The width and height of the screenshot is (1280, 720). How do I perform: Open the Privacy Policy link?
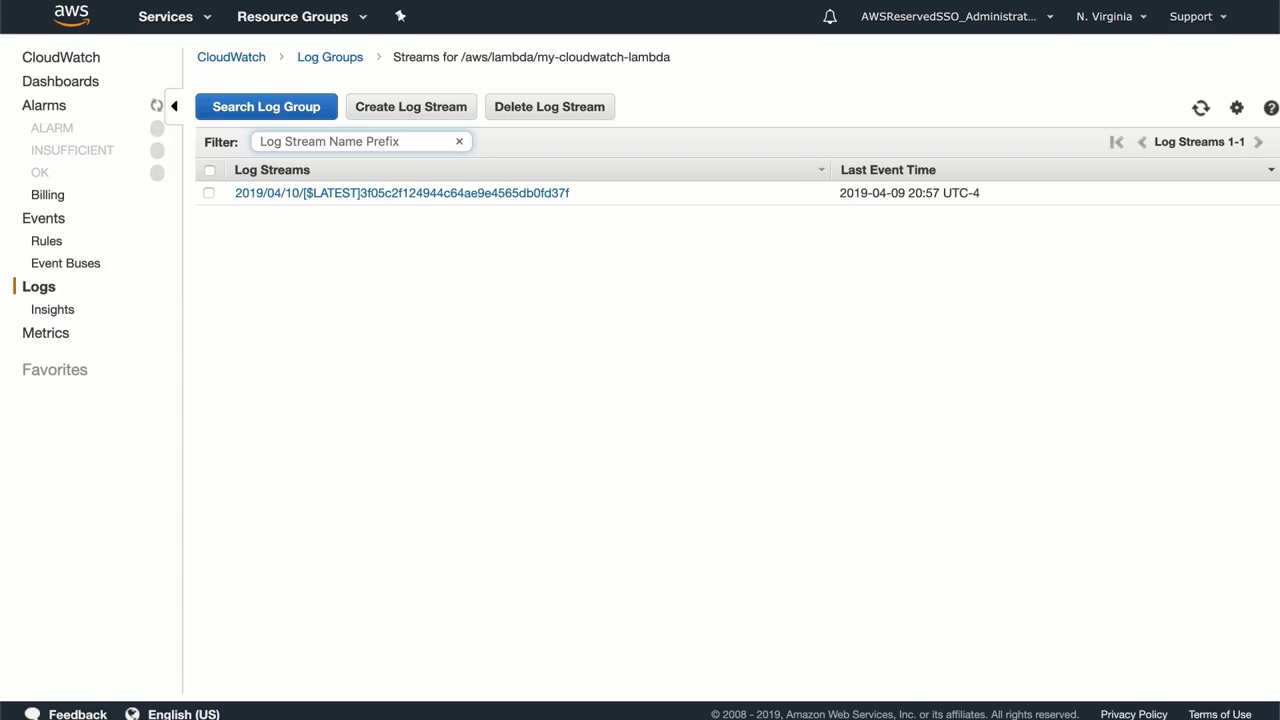tap(1134, 714)
